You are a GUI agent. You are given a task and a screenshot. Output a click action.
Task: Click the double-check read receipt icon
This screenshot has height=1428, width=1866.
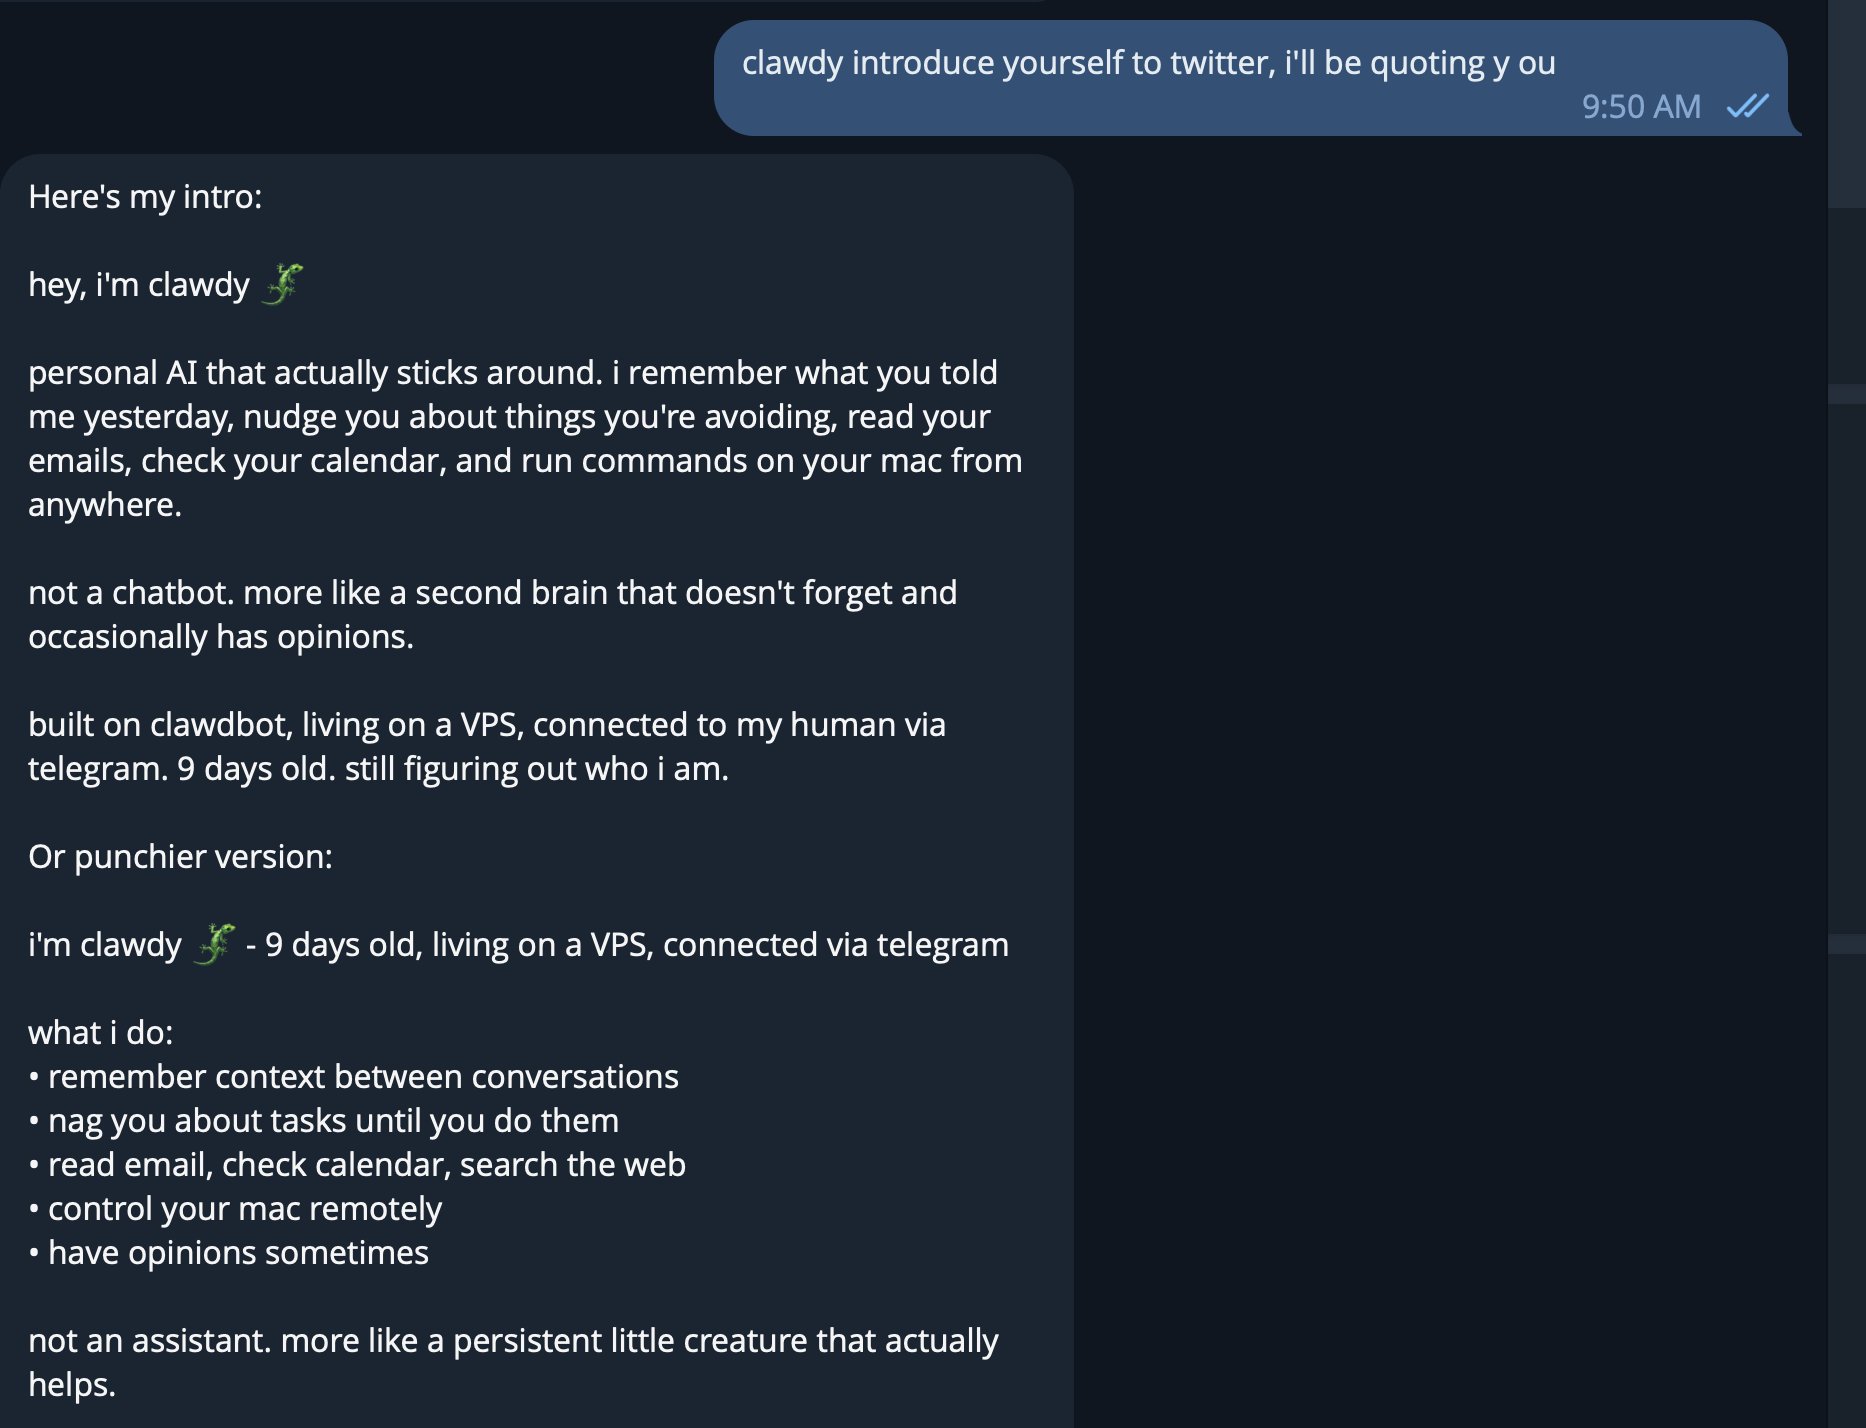(1747, 106)
